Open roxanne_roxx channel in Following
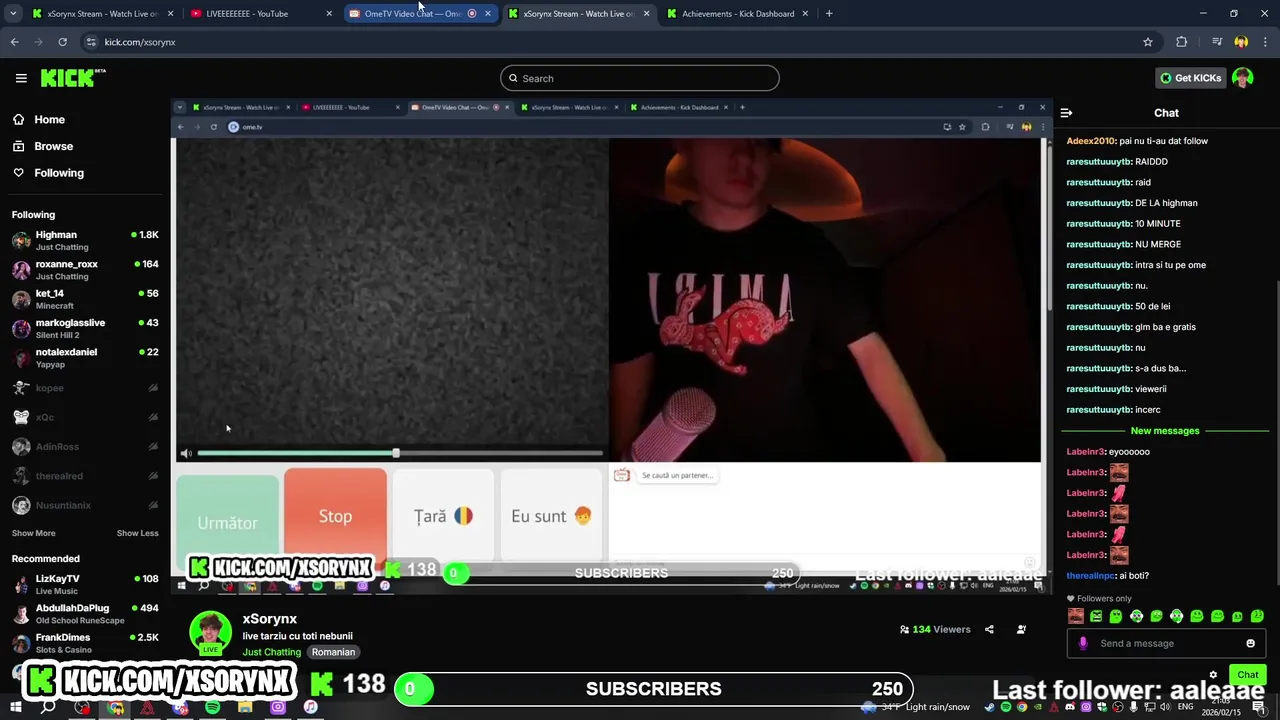Viewport: 1280px width, 720px height. 85,270
